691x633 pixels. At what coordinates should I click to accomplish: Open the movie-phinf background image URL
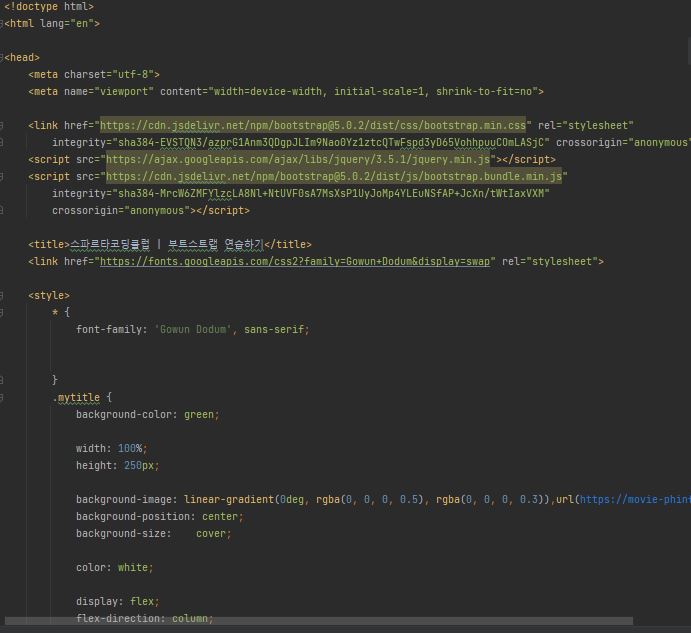click(635, 499)
